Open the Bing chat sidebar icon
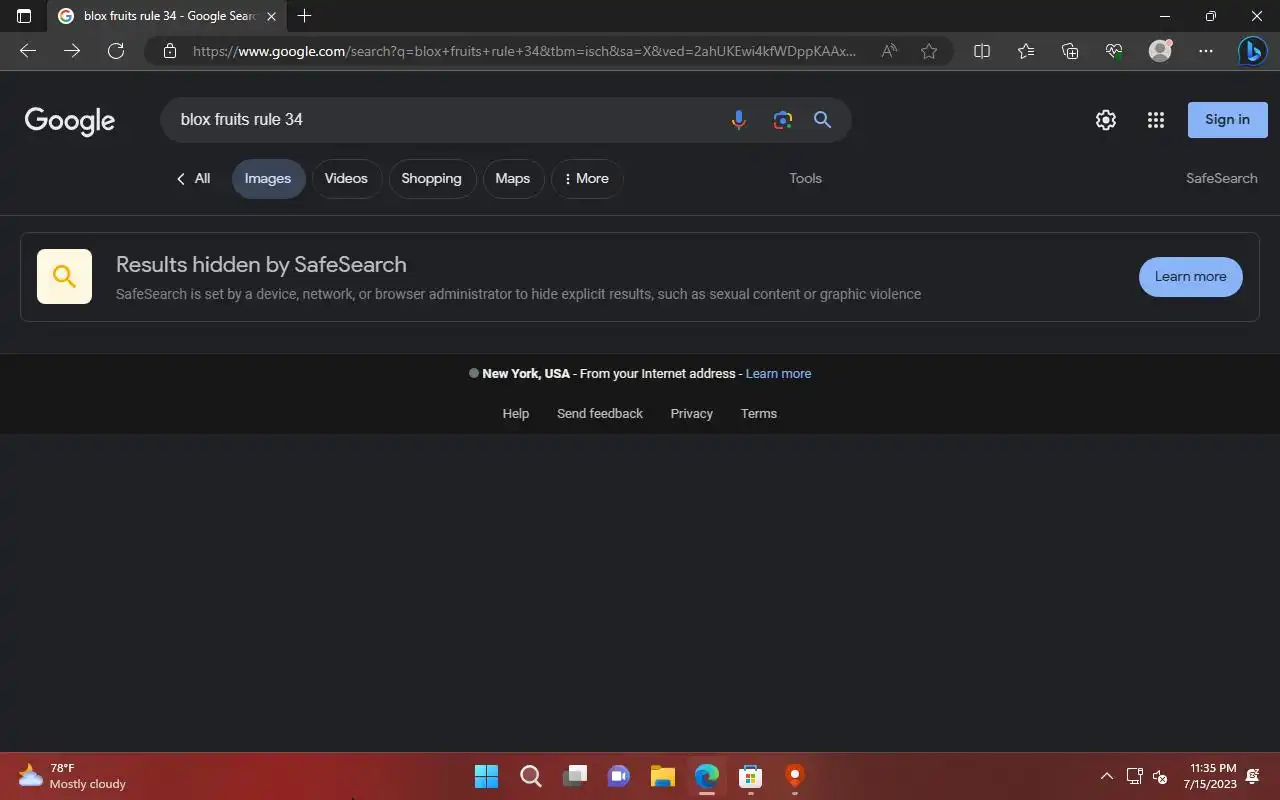The height and width of the screenshot is (800, 1280). coord(1252,51)
